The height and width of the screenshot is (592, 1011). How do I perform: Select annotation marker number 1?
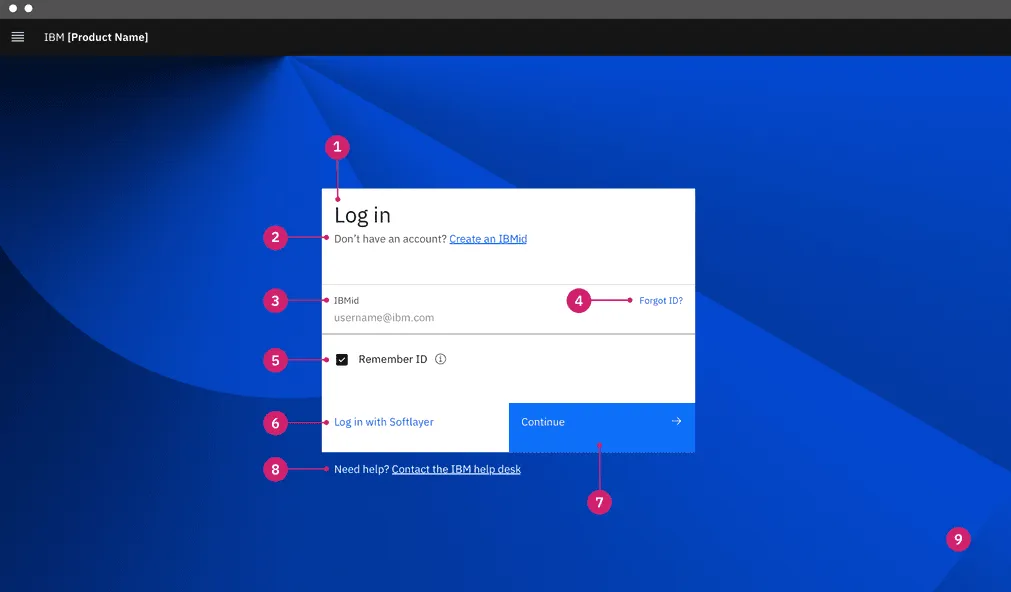click(337, 147)
